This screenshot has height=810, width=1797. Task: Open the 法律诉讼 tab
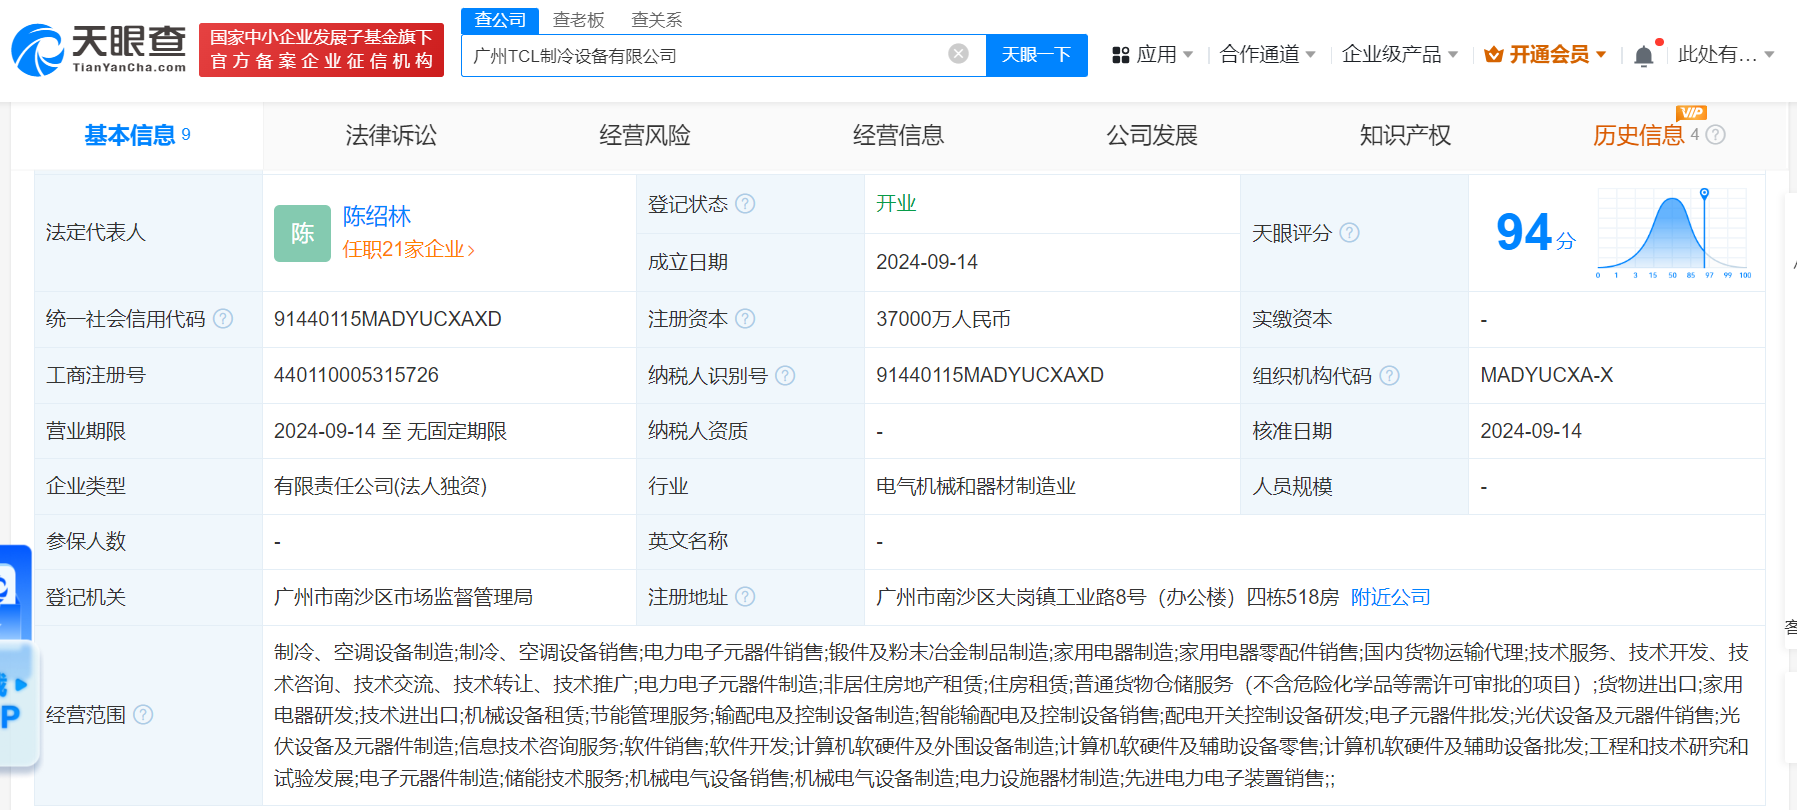coord(391,135)
